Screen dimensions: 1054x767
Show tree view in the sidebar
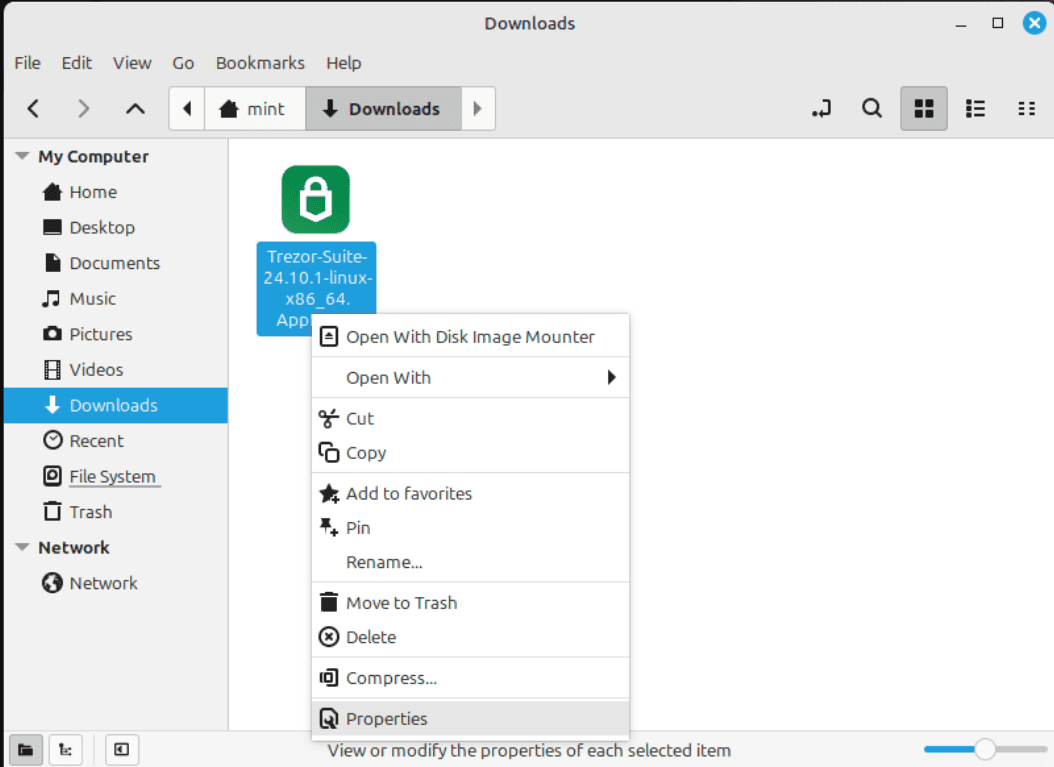(x=65, y=750)
